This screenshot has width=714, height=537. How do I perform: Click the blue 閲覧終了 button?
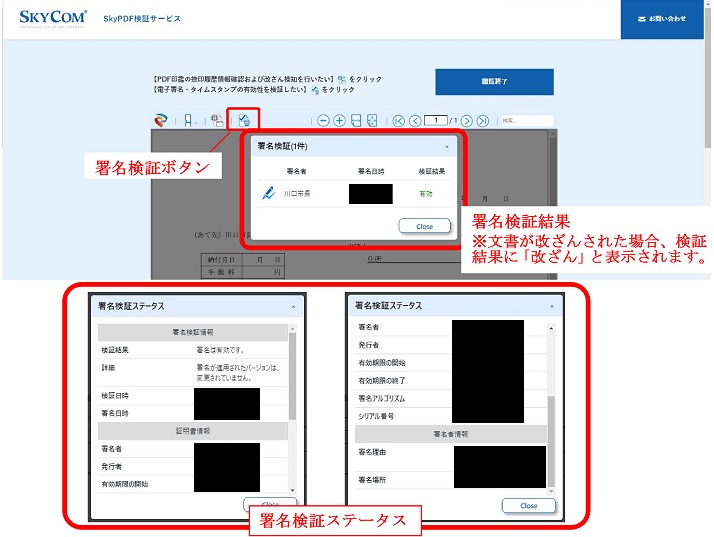(x=495, y=82)
